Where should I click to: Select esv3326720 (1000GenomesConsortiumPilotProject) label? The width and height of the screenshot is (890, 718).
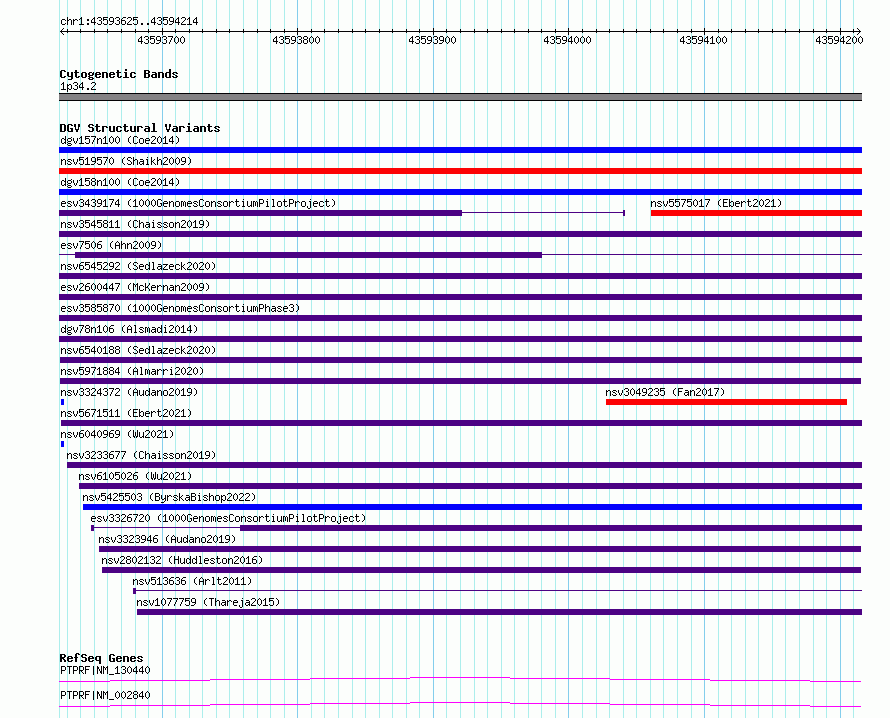click(x=228, y=518)
